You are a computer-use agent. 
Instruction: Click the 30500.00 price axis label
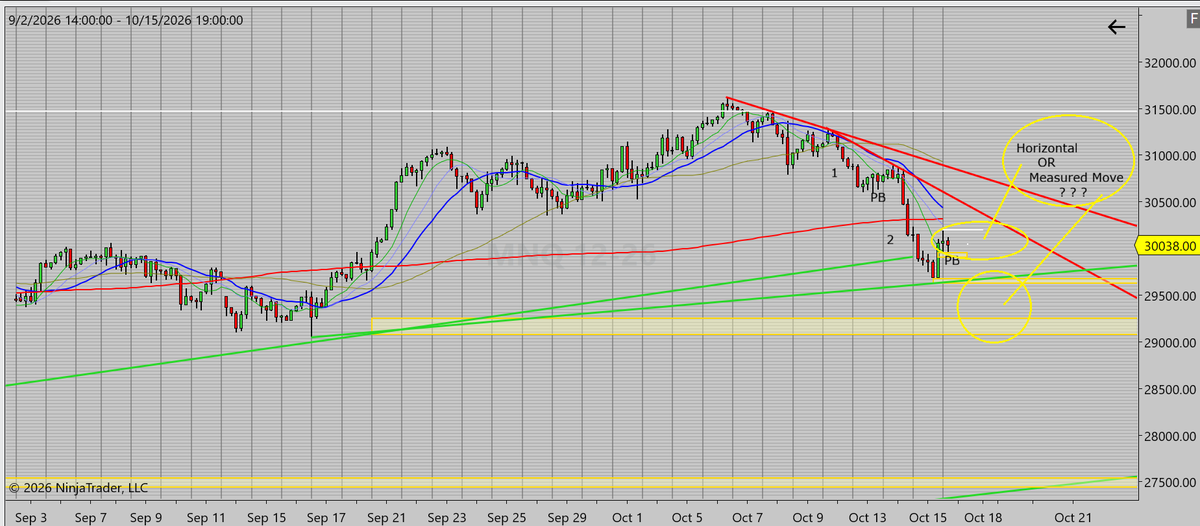coord(1170,203)
